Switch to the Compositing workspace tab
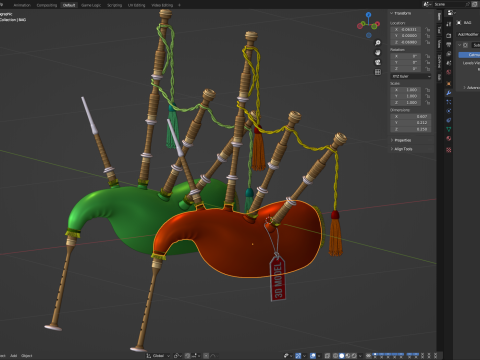 47,5
